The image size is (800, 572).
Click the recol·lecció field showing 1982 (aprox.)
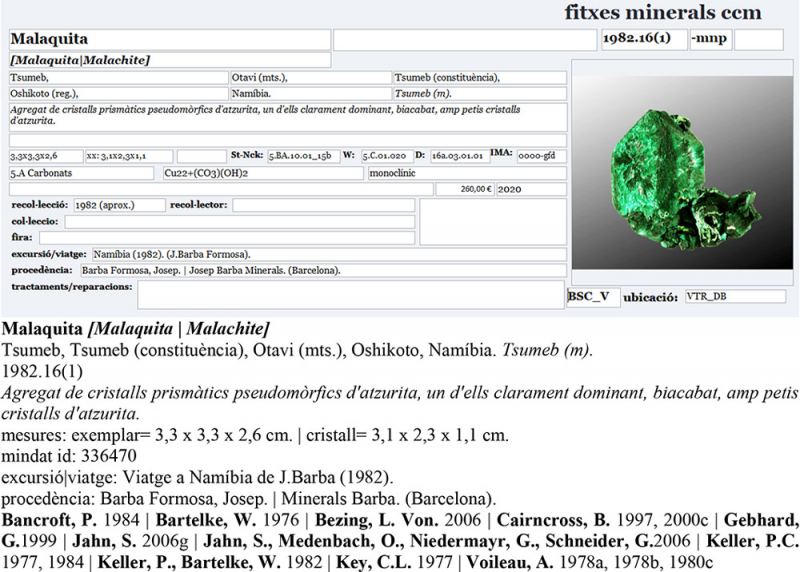tap(119, 205)
